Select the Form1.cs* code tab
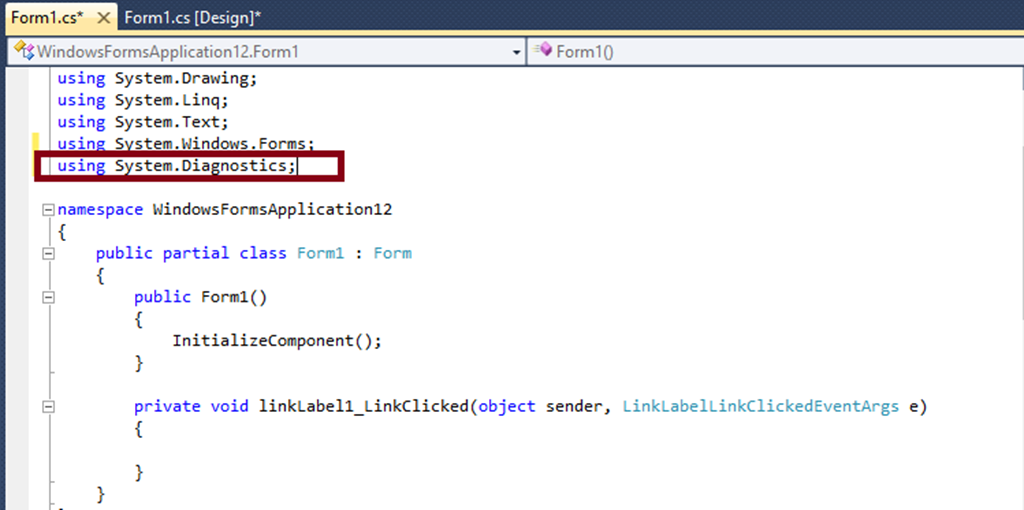This screenshot has height=510, width=1024. point(46,19)
